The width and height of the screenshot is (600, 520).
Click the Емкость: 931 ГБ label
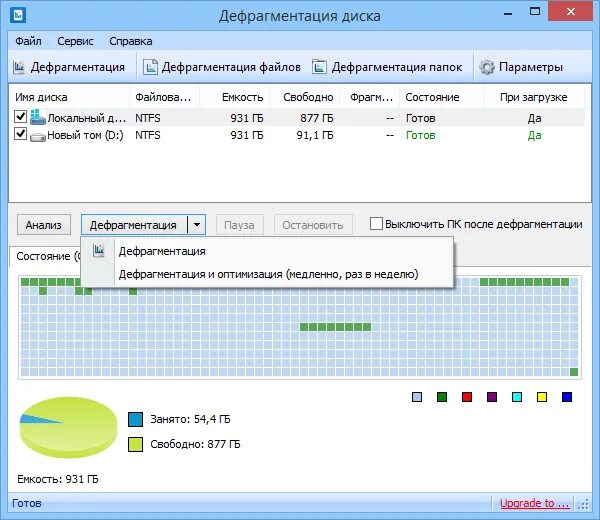58,479
